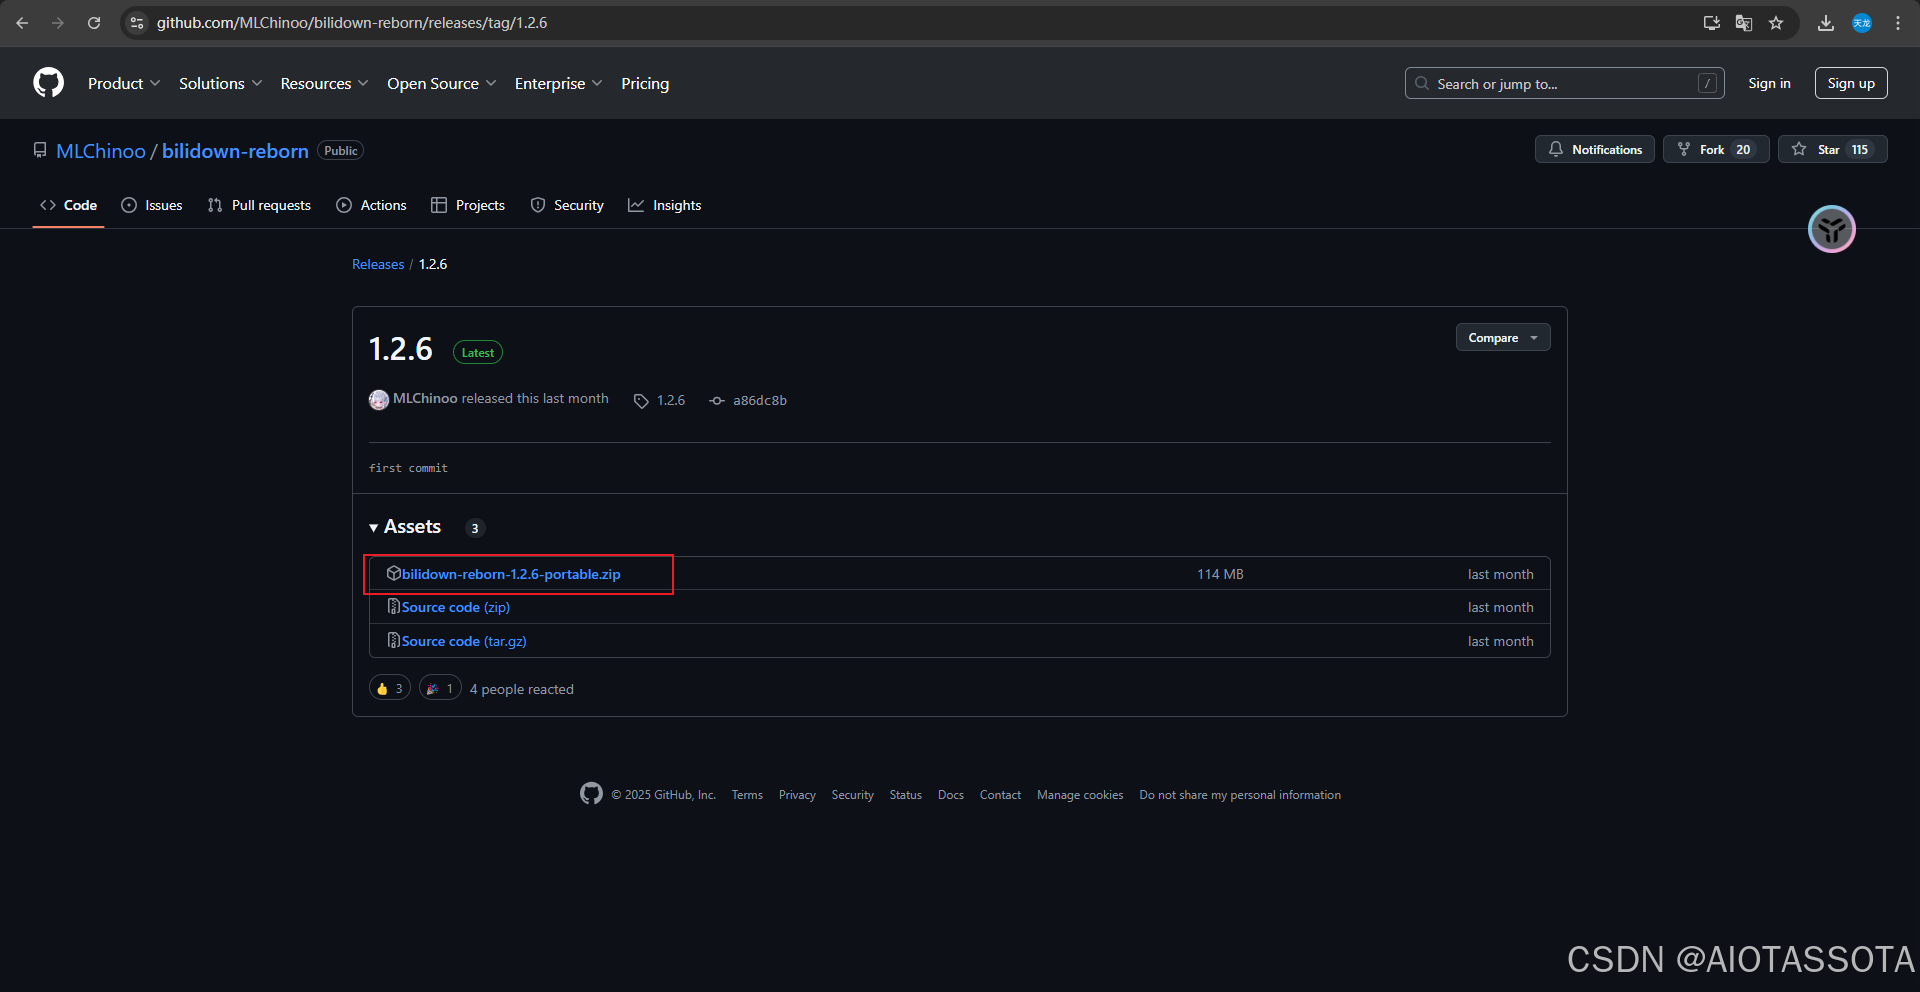Click the thumbs up reaction
Viewport: 1920px width, 992px height.
(x=390, y=689)
